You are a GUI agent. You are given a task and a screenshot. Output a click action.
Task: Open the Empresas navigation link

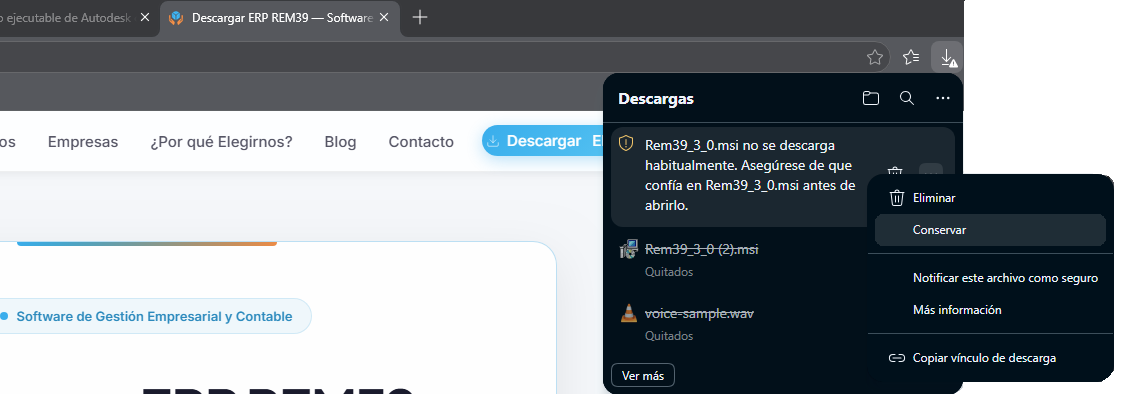pyautogui.click(x=83, y=142)
